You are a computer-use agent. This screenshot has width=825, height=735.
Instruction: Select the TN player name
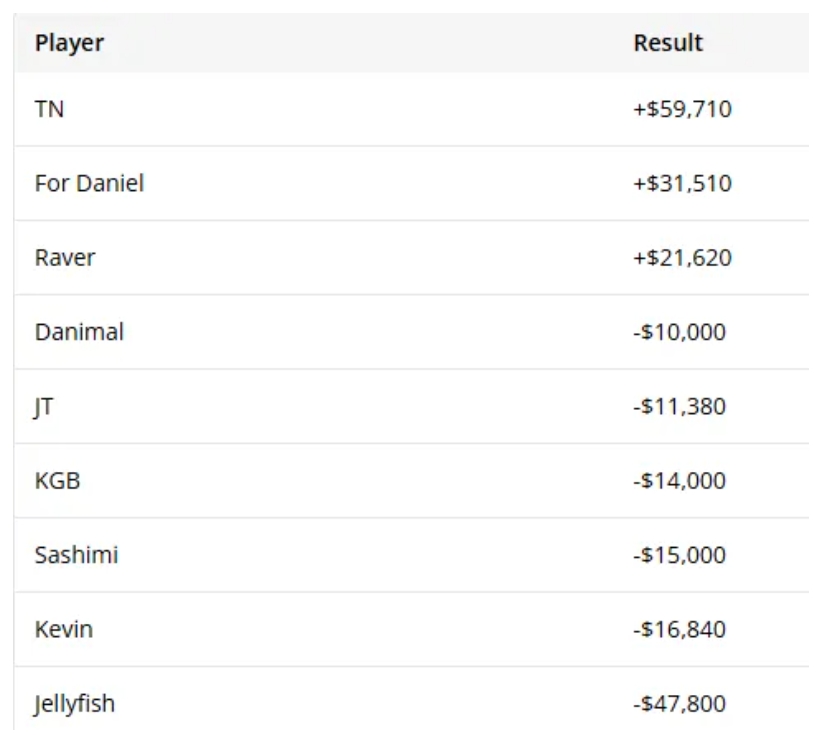click(x=49, y=109)
